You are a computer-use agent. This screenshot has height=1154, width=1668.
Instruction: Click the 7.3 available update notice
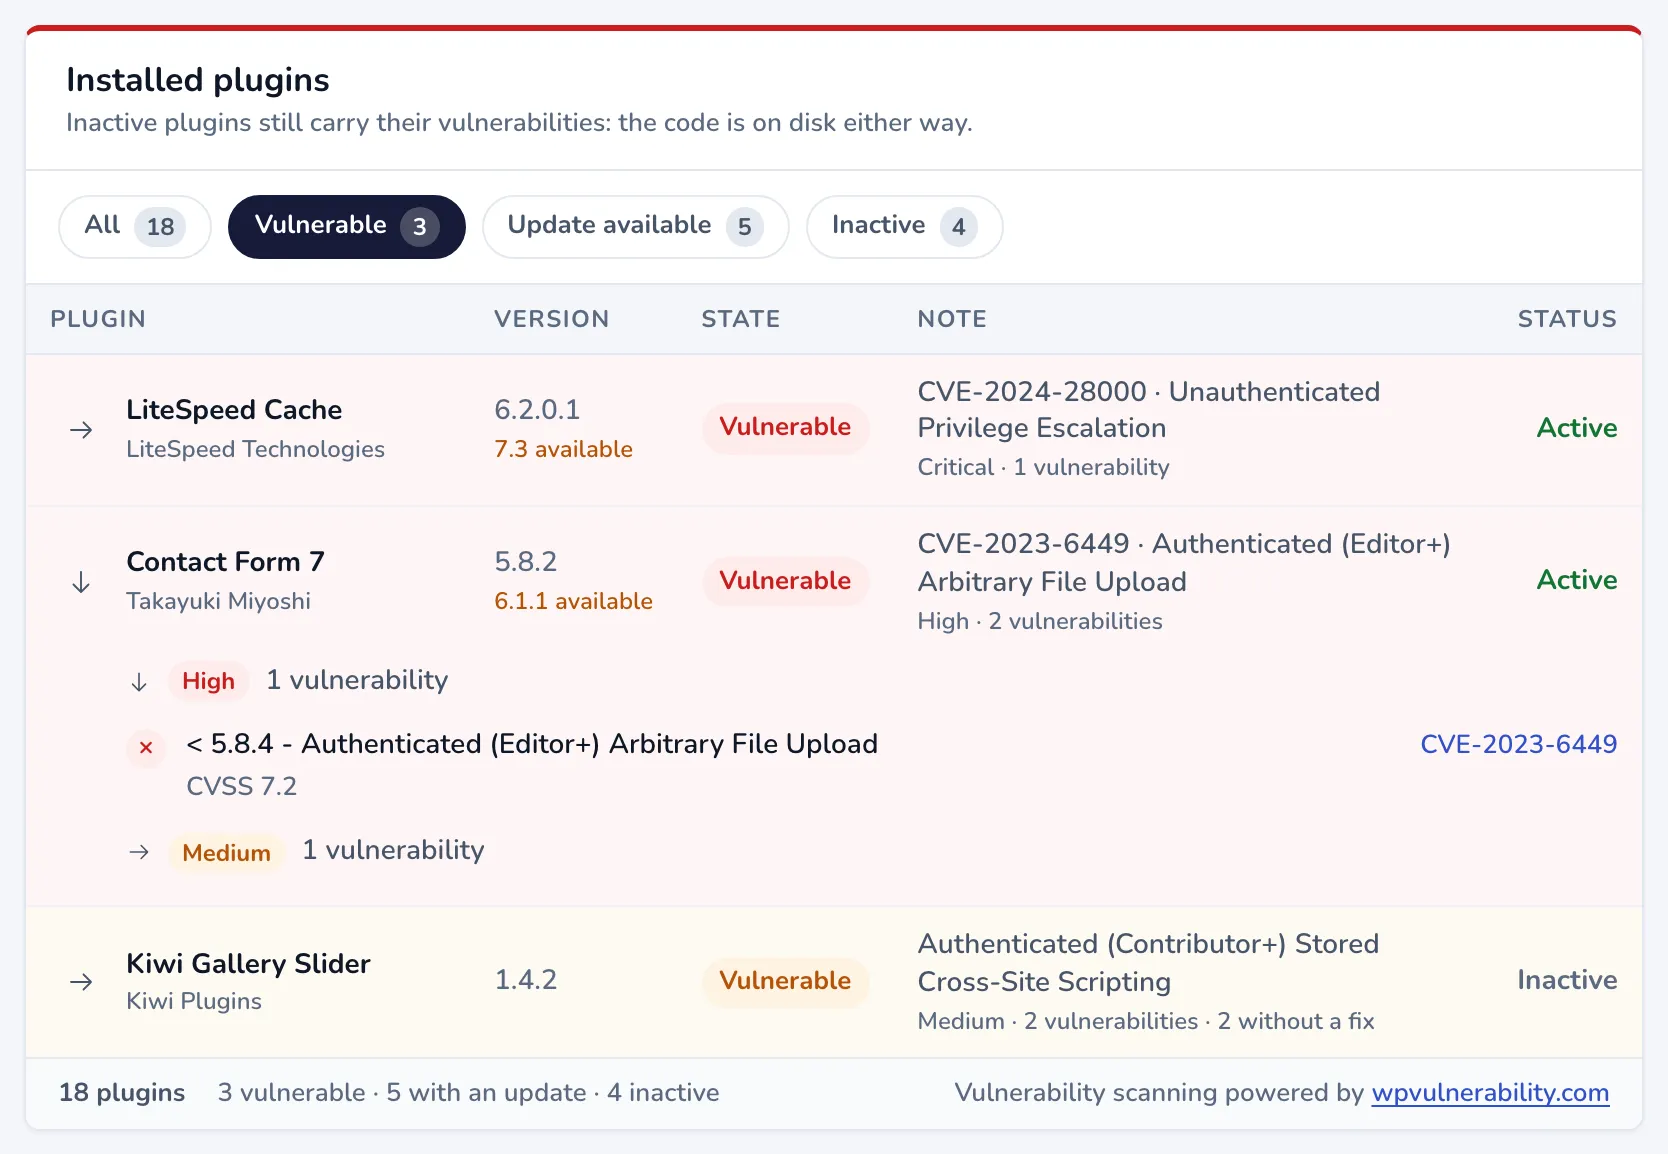coord(563,449)
